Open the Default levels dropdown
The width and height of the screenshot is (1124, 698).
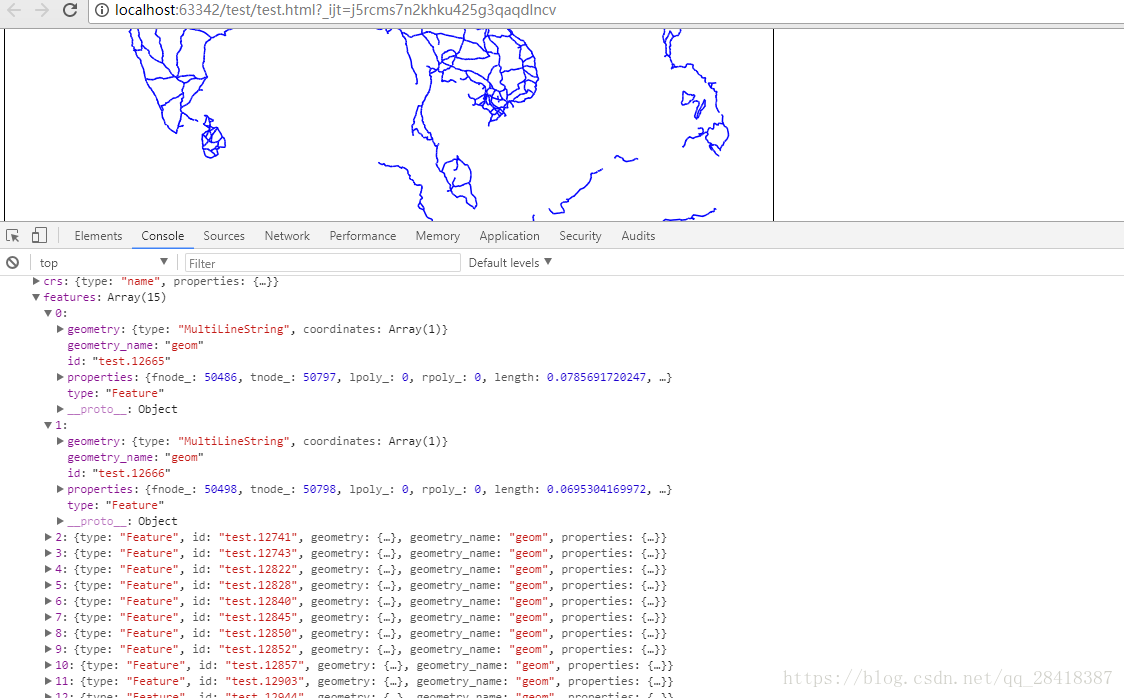508,262
